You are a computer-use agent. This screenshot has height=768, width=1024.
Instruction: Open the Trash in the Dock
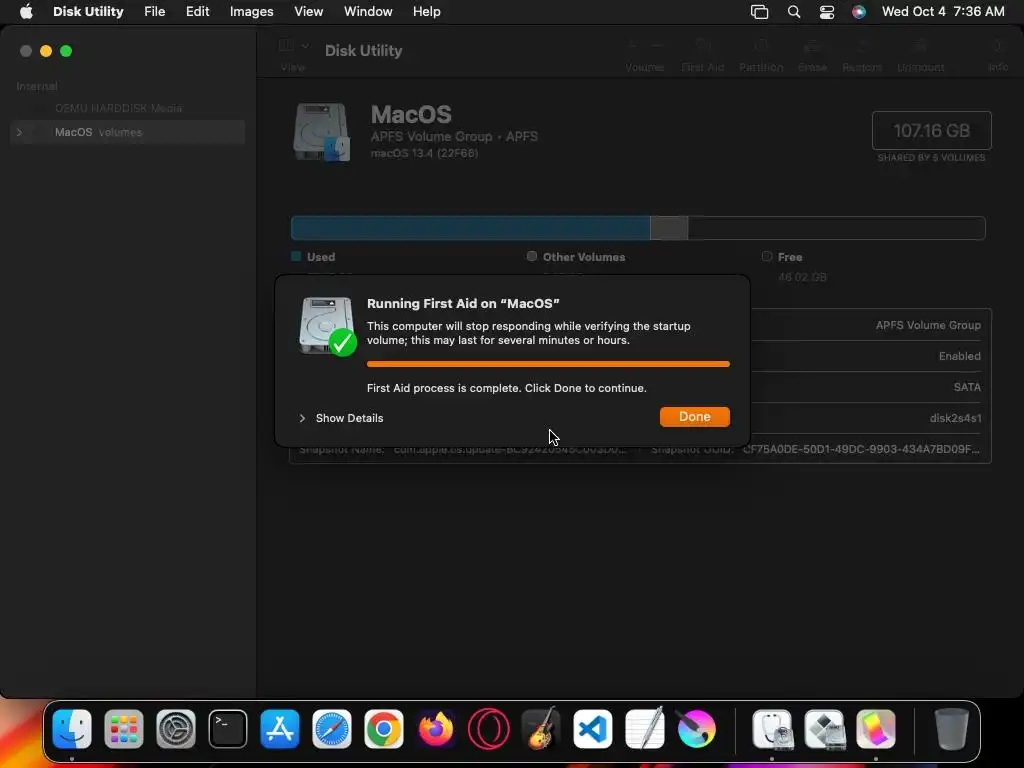click(x=951, y=729)
